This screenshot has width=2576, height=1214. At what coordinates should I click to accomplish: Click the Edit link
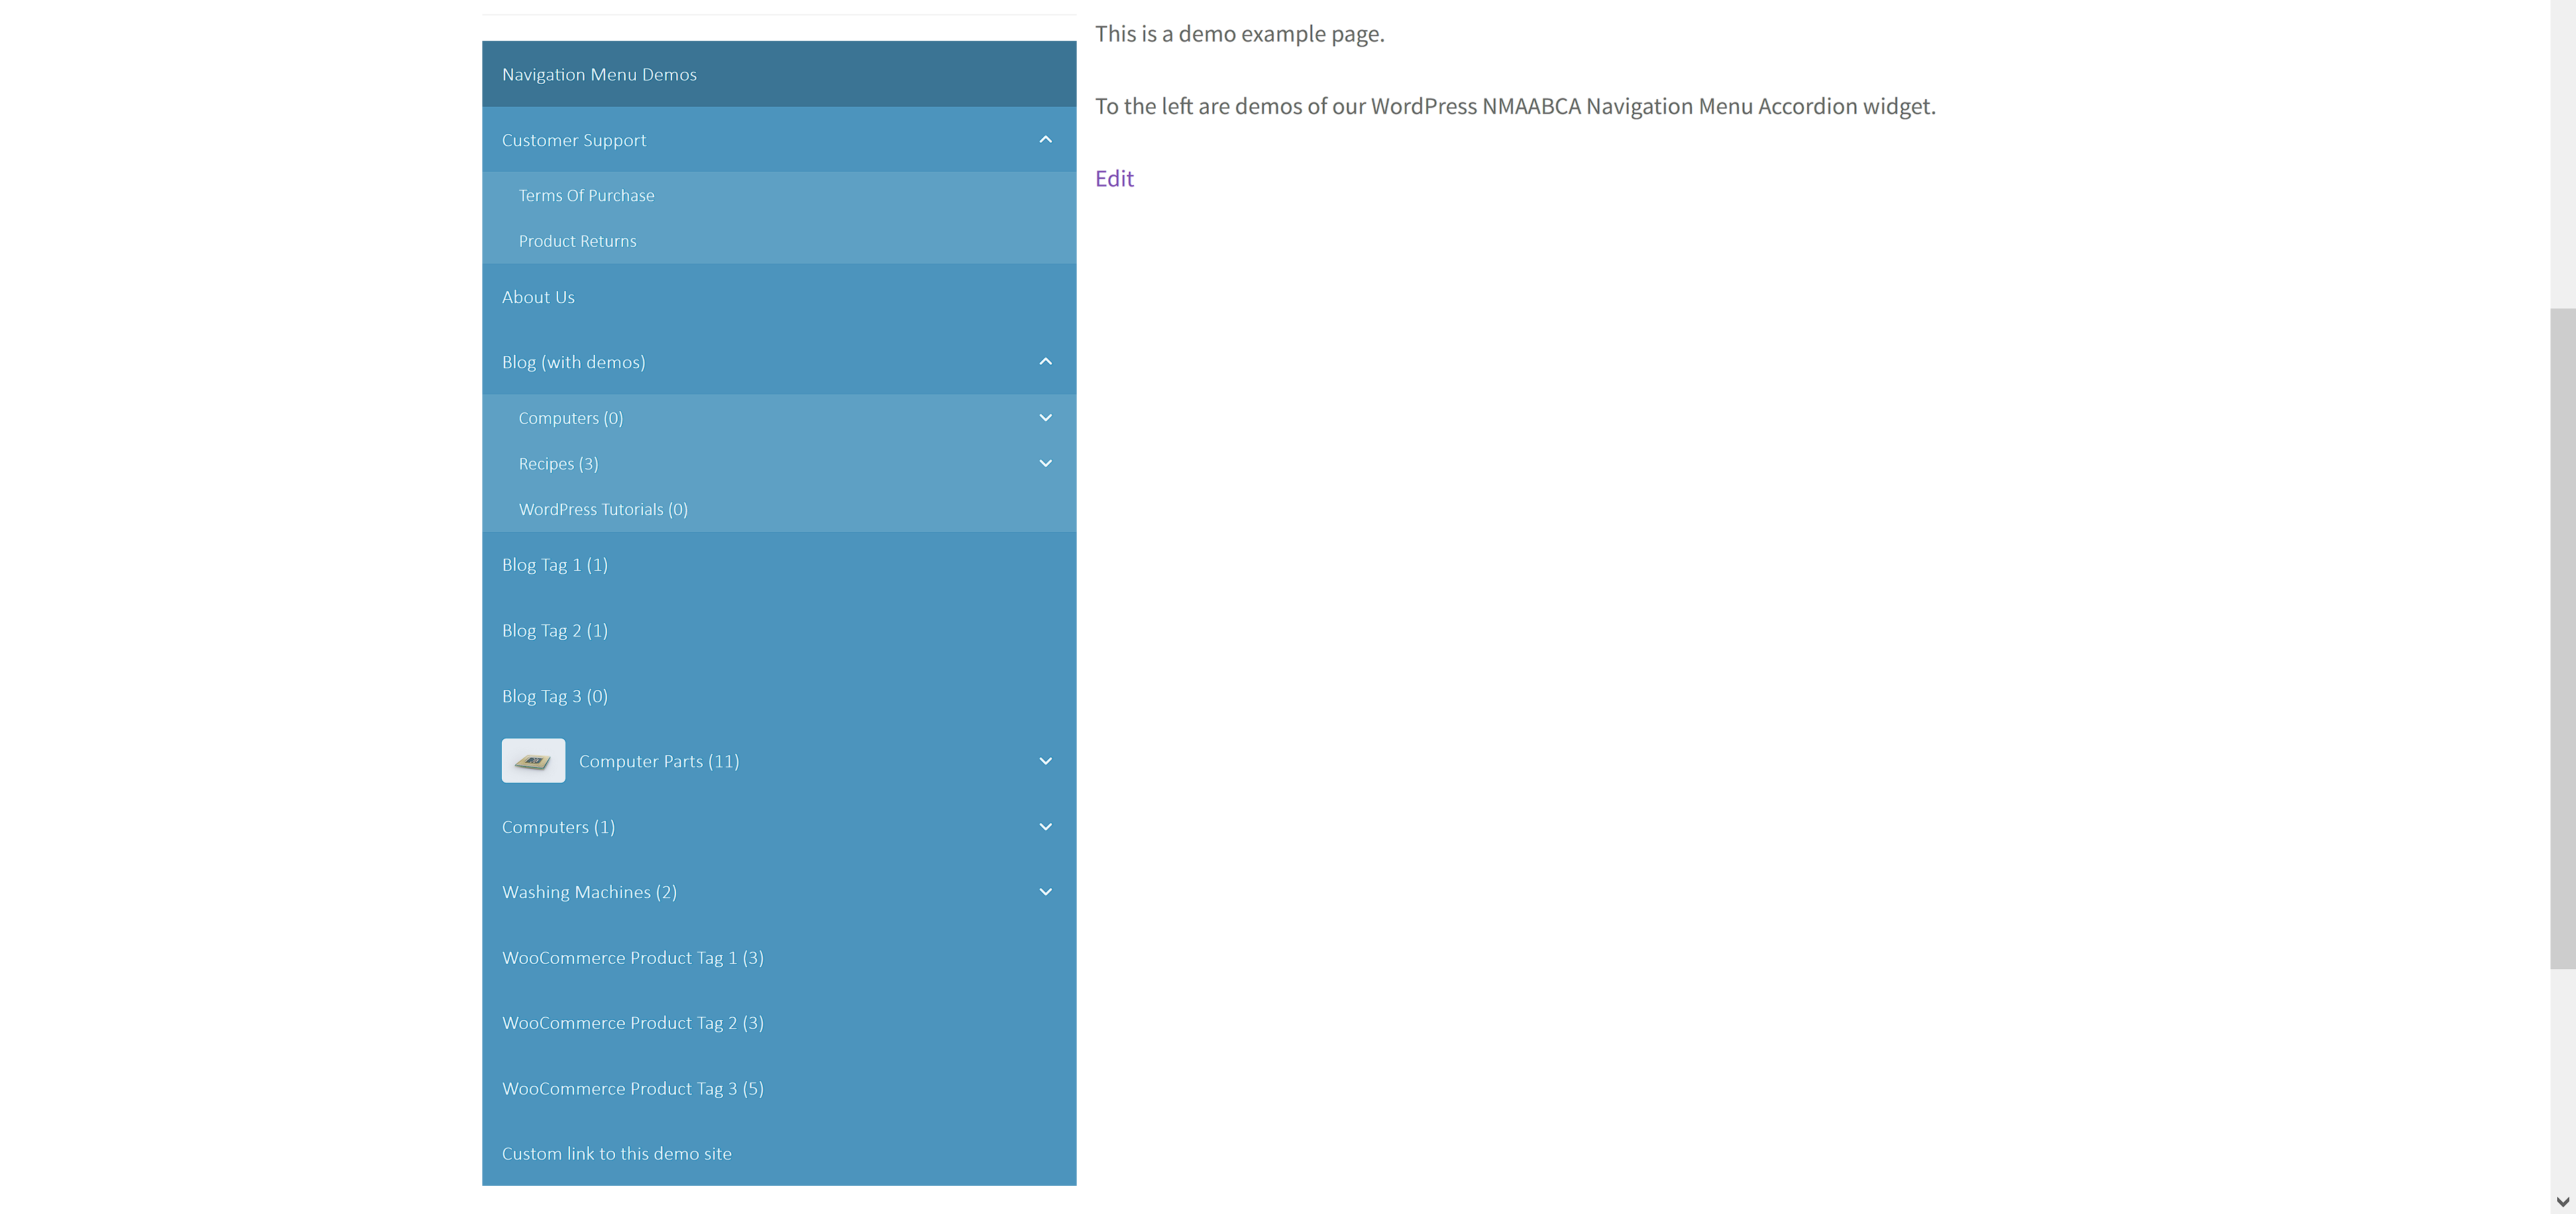[1114, 179]
